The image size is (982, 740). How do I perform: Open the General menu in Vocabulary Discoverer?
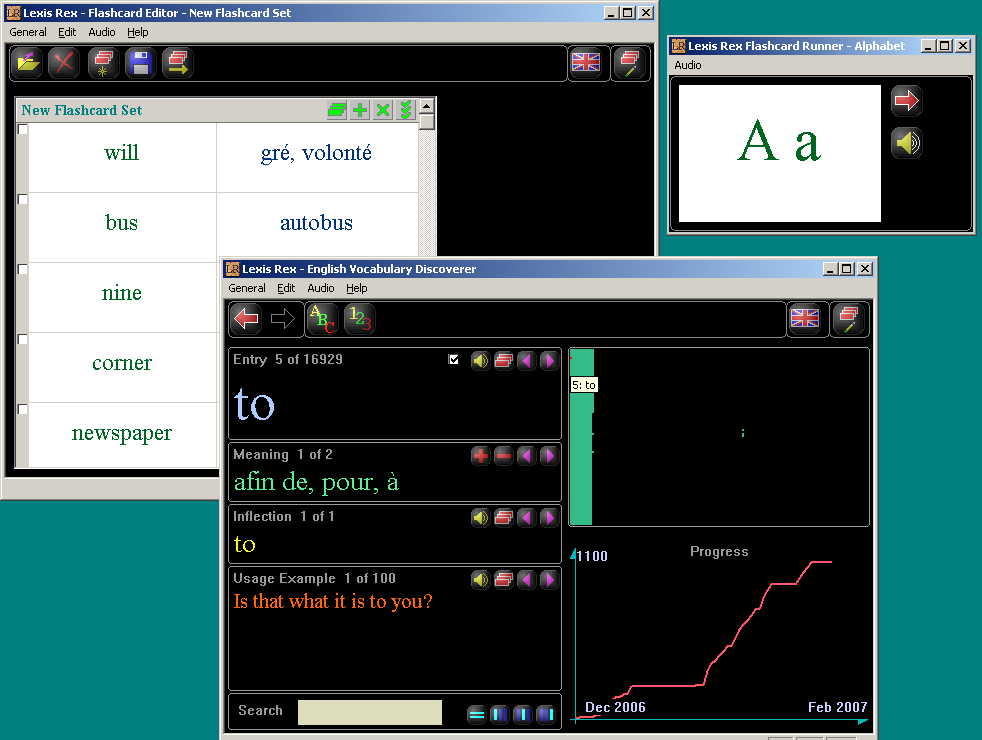[x=247, y=288]
